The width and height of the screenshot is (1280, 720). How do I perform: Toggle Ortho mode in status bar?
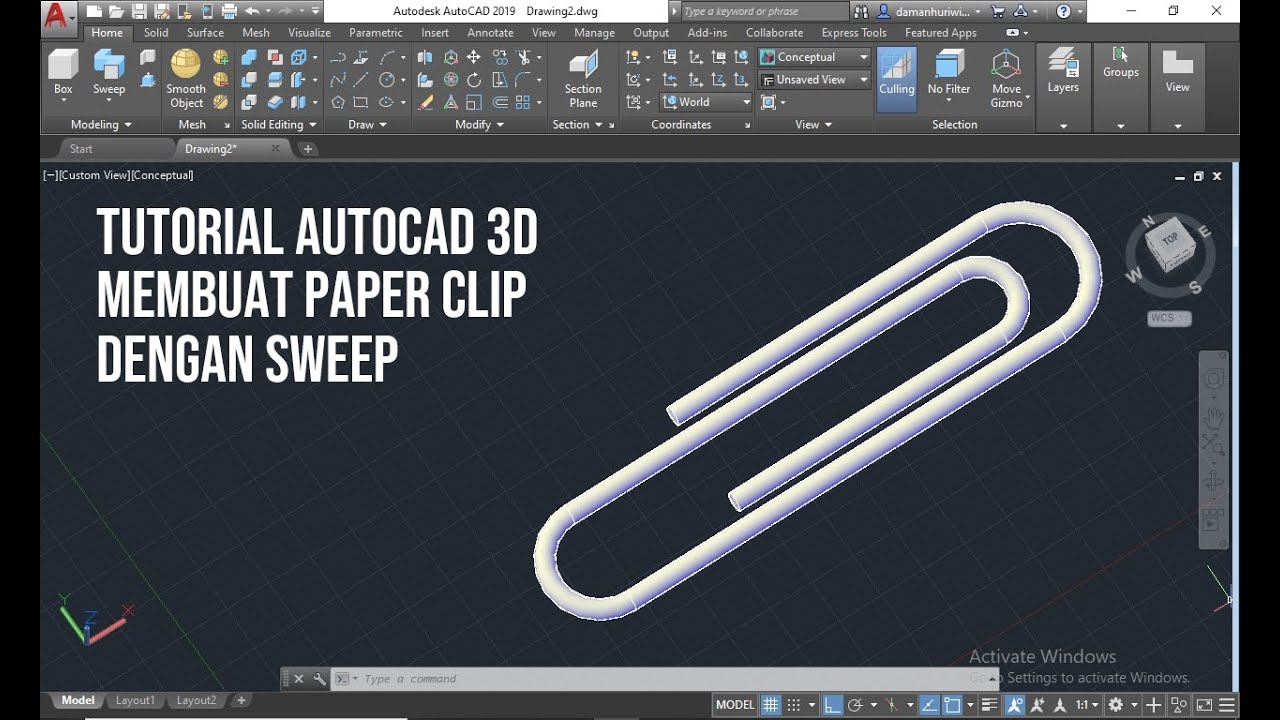(832, 705)
